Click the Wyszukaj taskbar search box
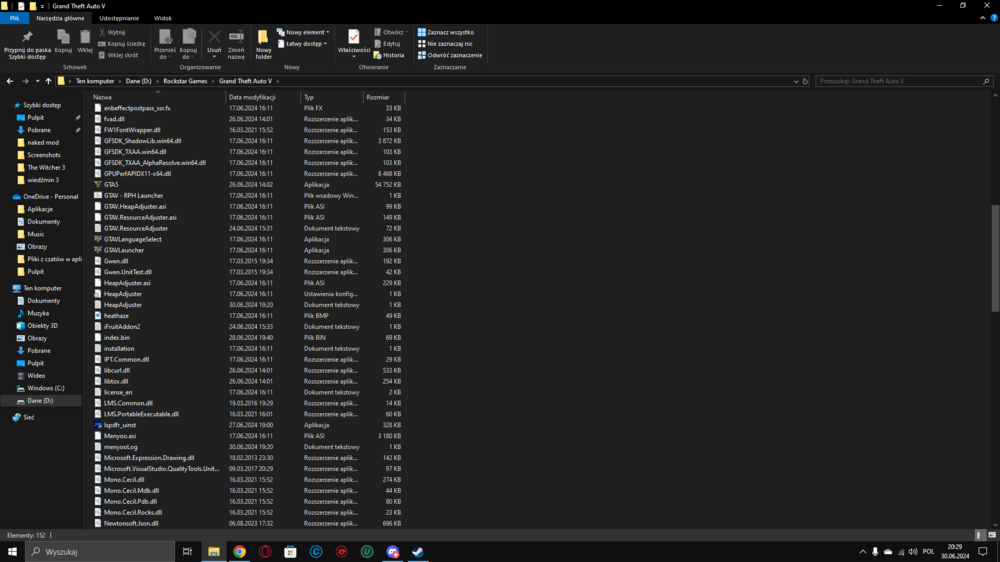Image resolution: width=1000 pixels, height=562 pixels. 100,551
